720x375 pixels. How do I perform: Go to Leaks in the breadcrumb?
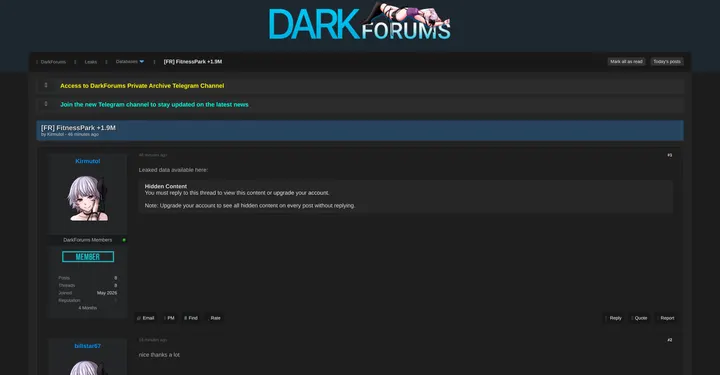coord(90,62)
